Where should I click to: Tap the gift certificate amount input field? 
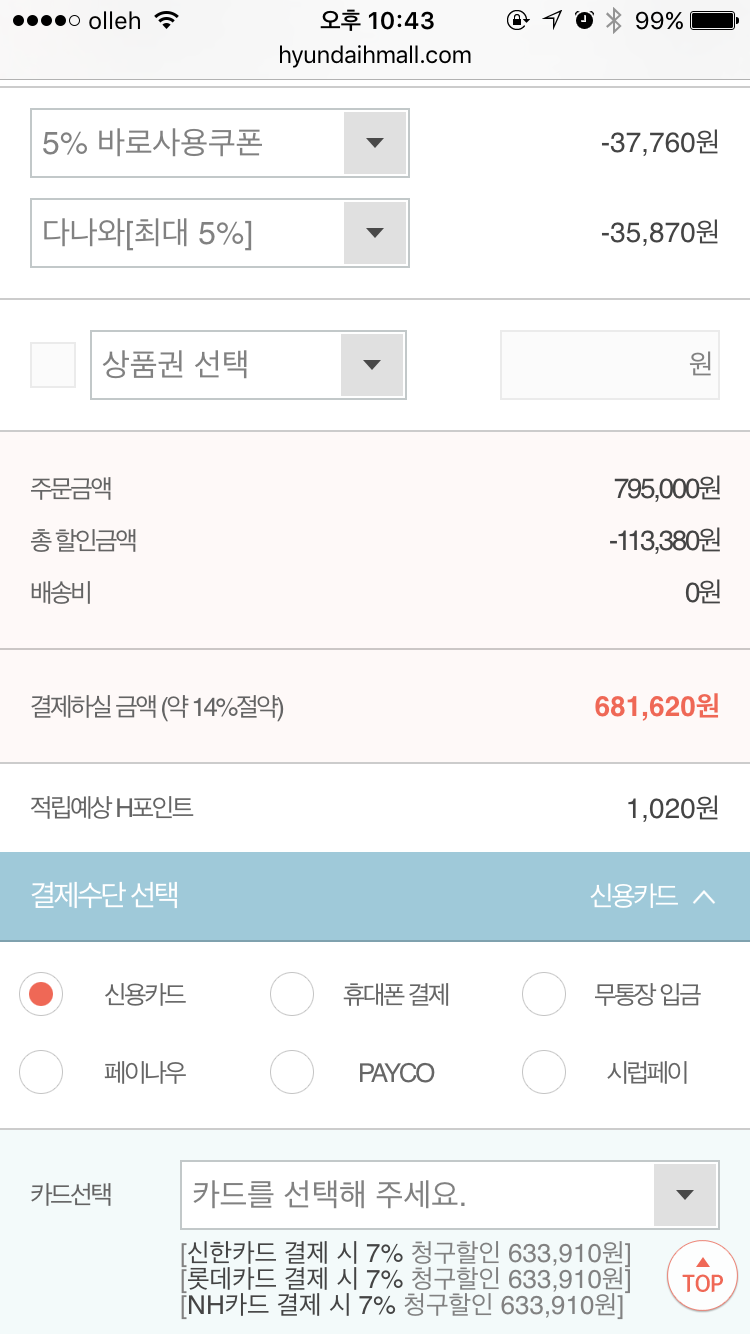[x=609, y=365]
